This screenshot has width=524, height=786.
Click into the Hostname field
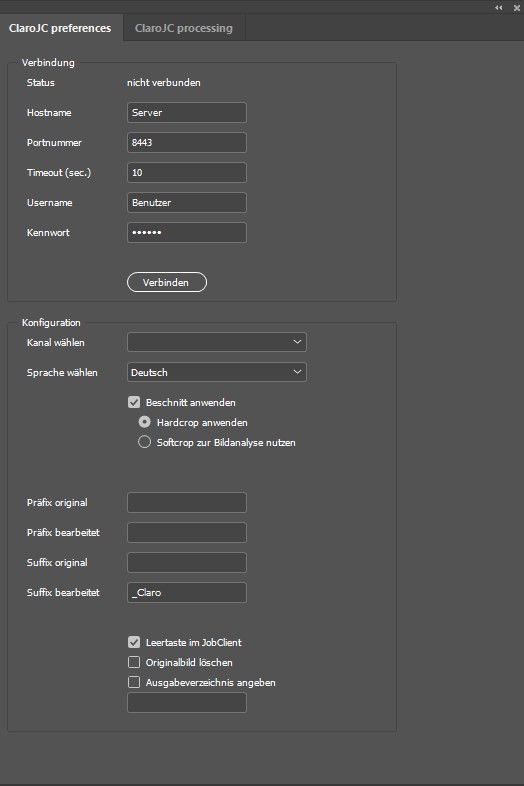187,112
